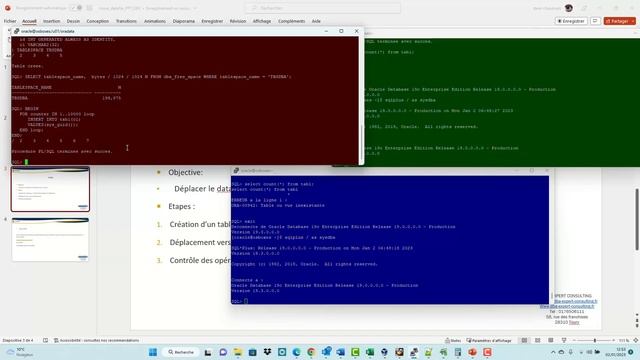The width and height of the screenshot is (640, 360).
Task: Click the Tours link in the address
Action: click(x=574, y=322)
